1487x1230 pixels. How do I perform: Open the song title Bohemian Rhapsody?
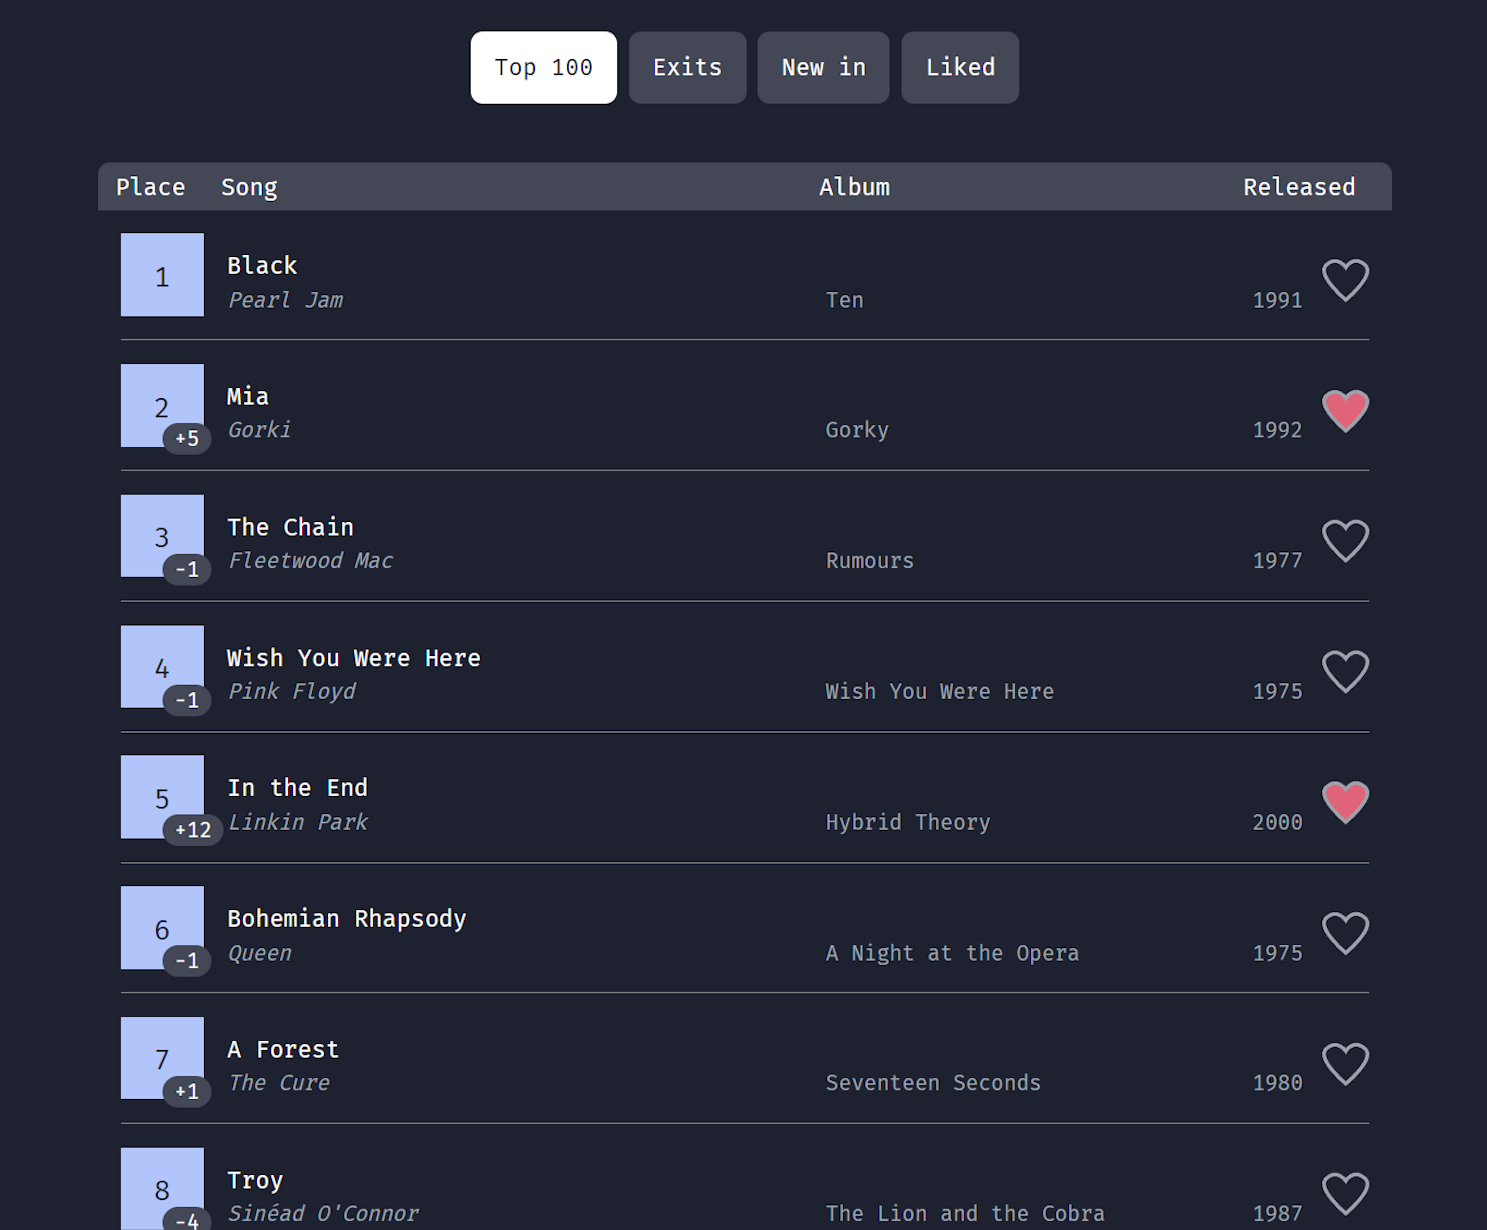pos(346,919)
